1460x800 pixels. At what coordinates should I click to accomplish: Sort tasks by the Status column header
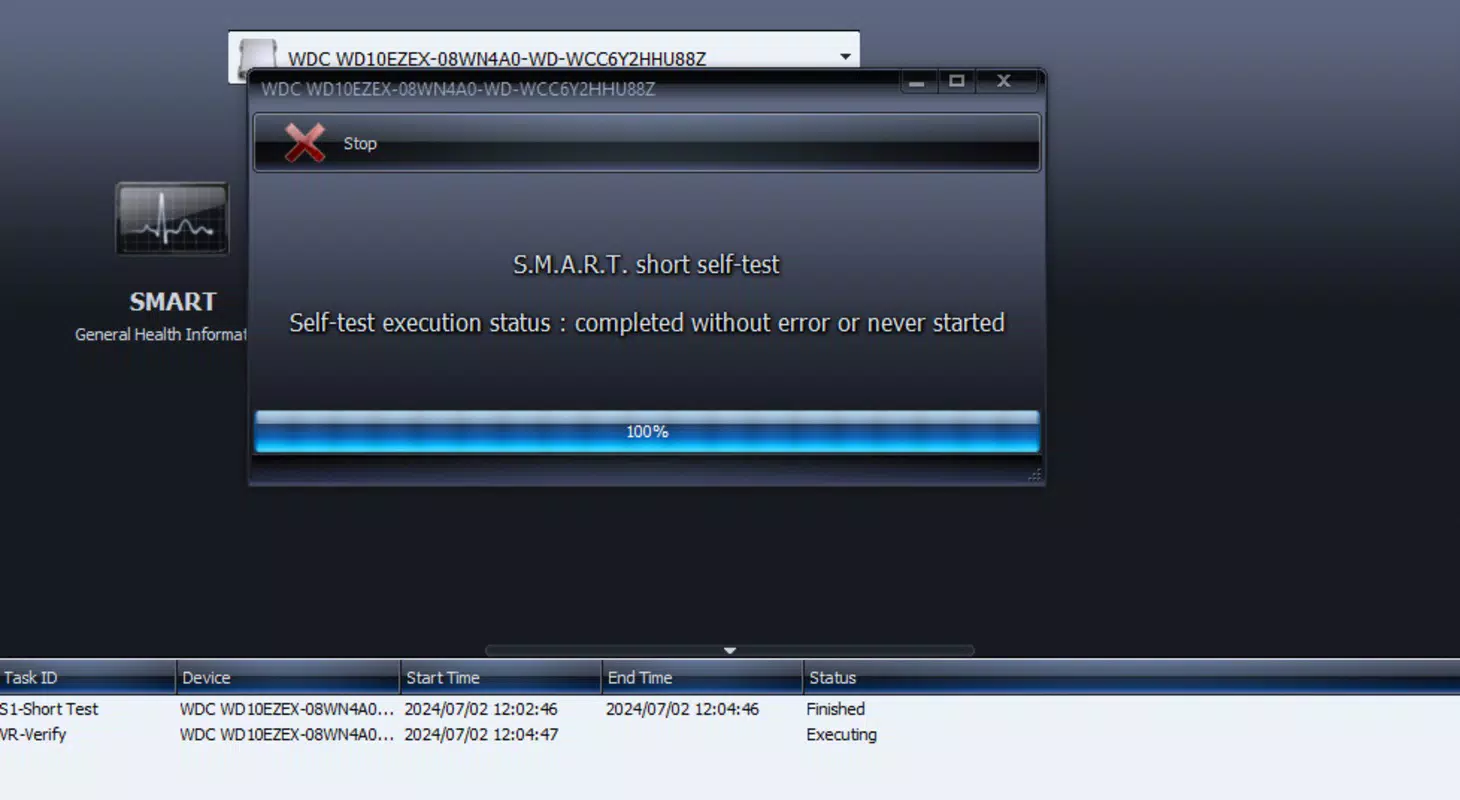click(1131, 677)
